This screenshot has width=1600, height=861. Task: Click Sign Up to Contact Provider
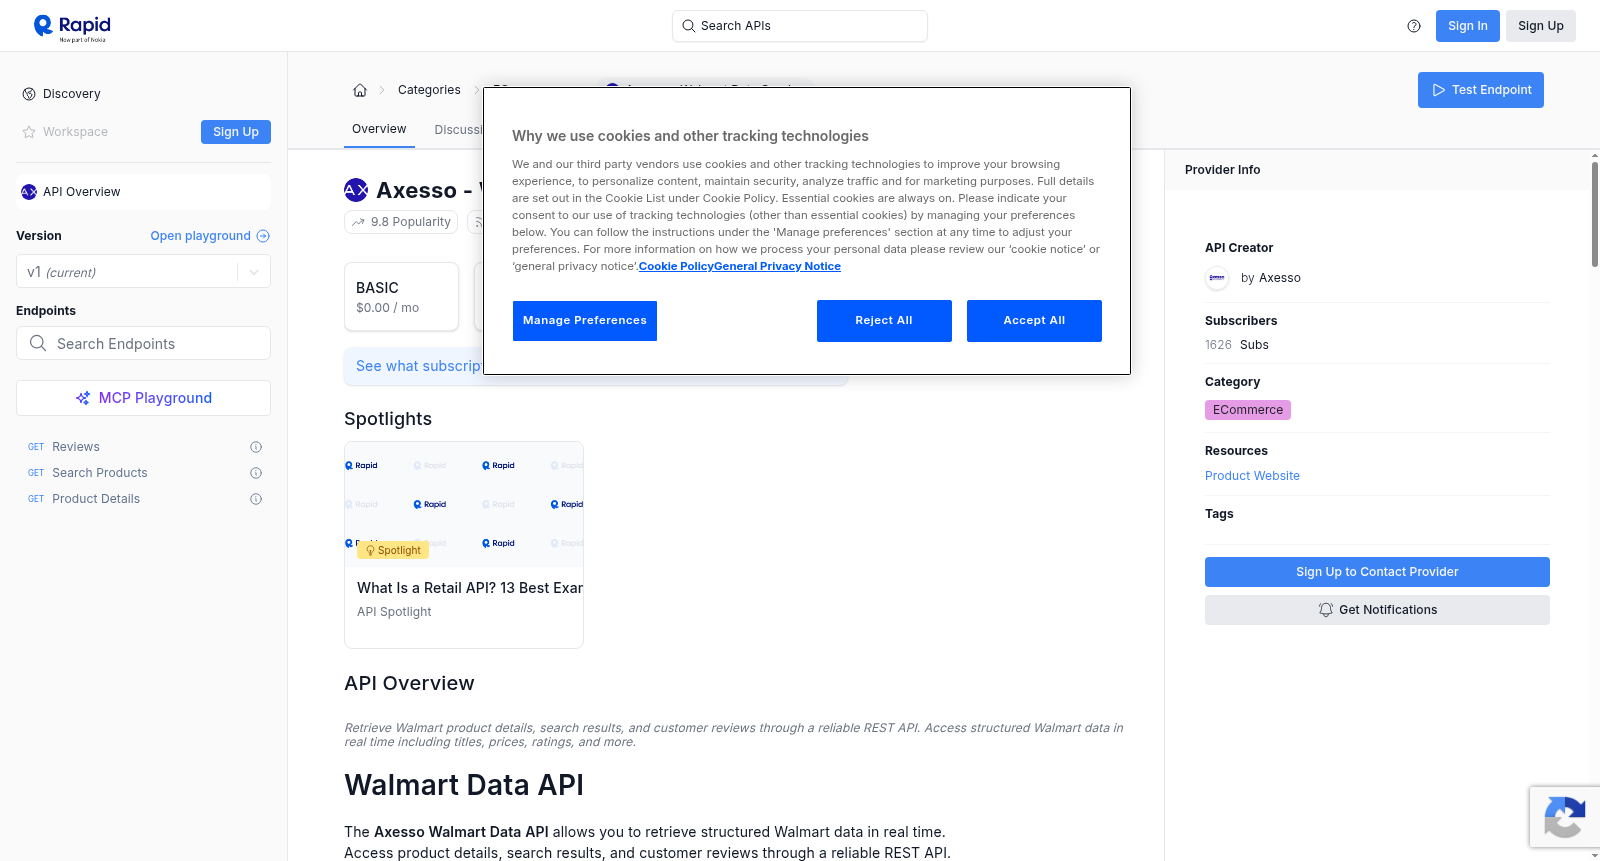[x=1377, y=572]
